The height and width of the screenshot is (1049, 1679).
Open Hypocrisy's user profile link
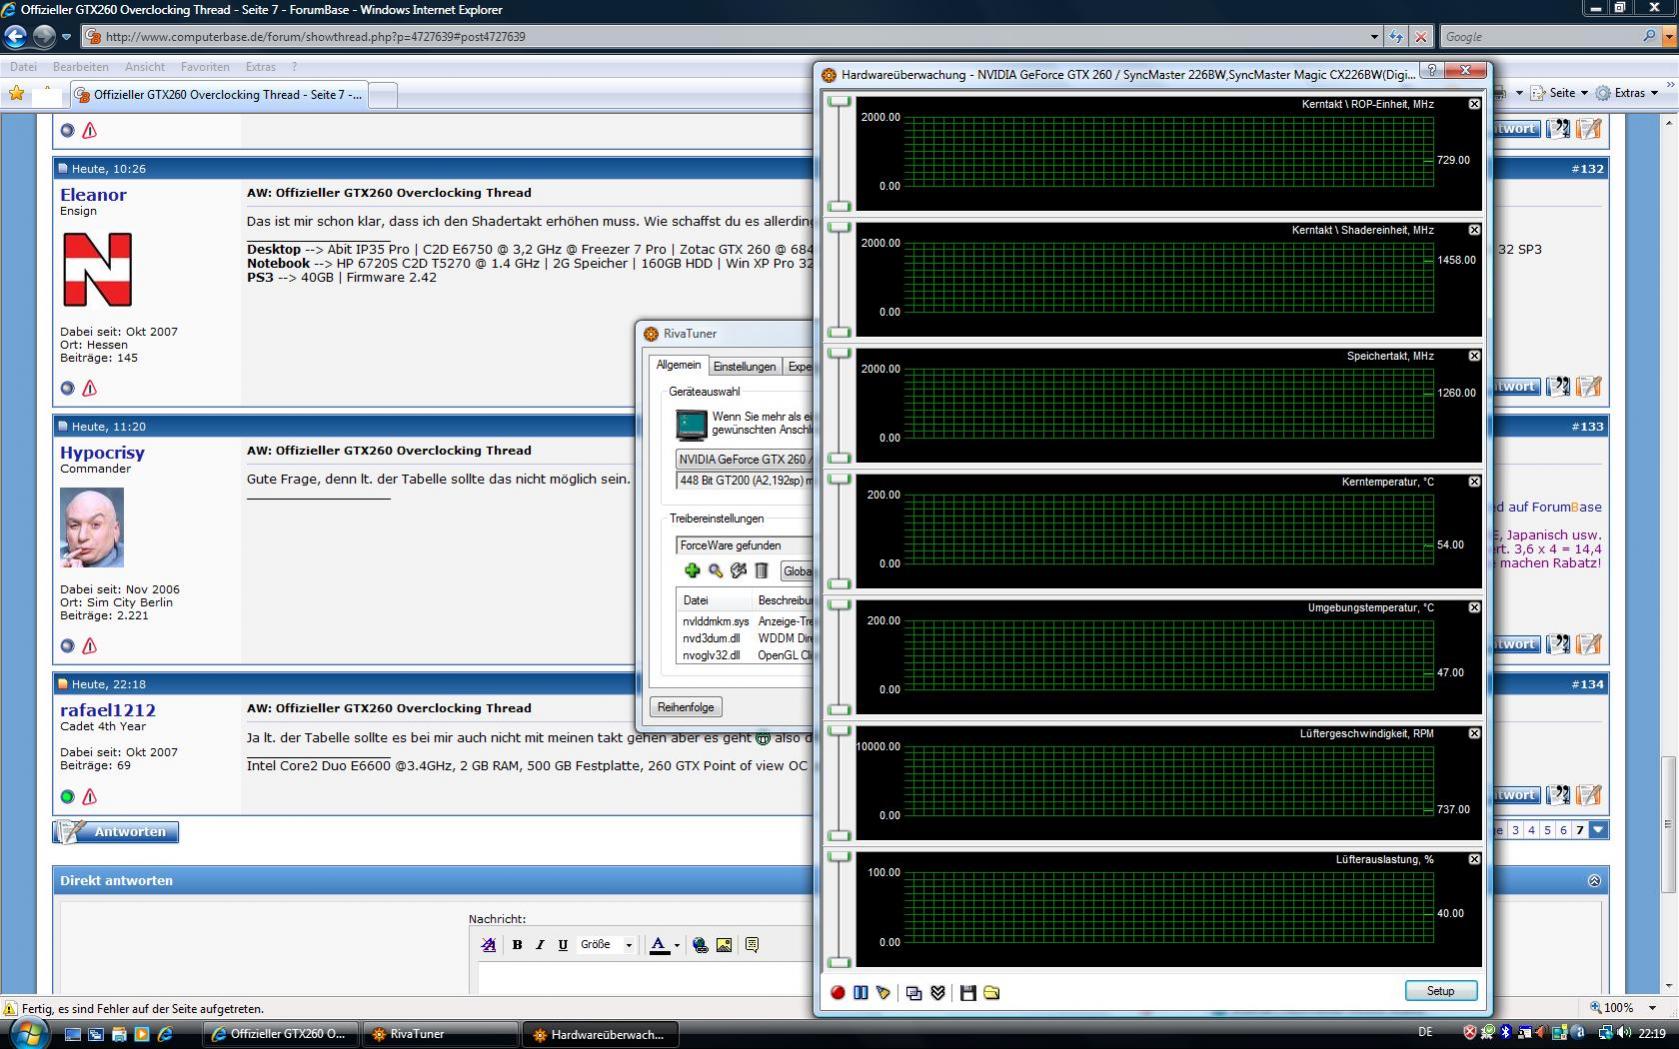pyautogui.click(x=102, y=453)
